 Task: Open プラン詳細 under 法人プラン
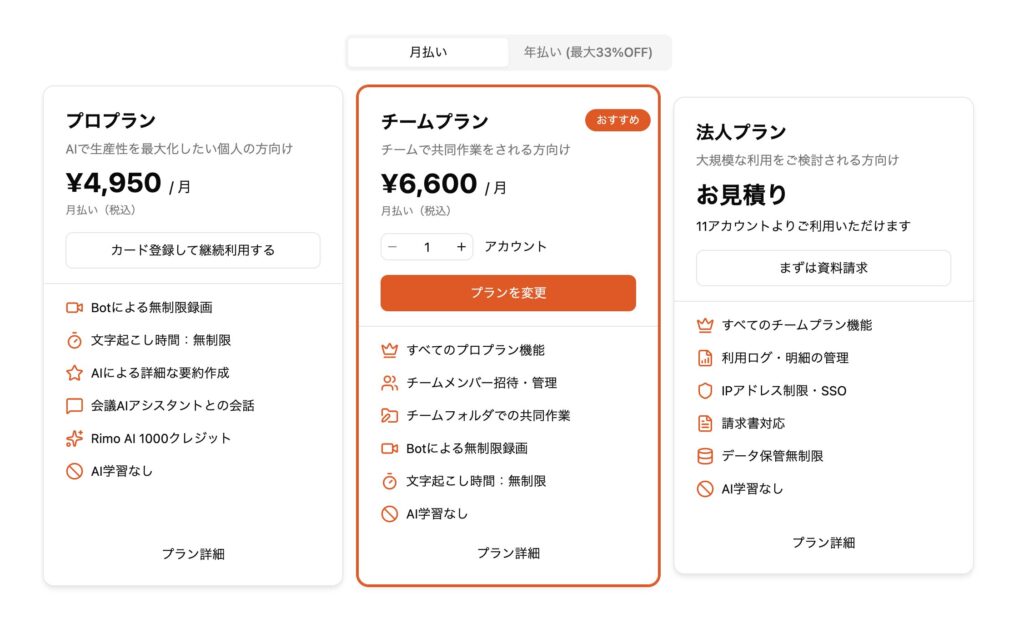pos(823,542)
